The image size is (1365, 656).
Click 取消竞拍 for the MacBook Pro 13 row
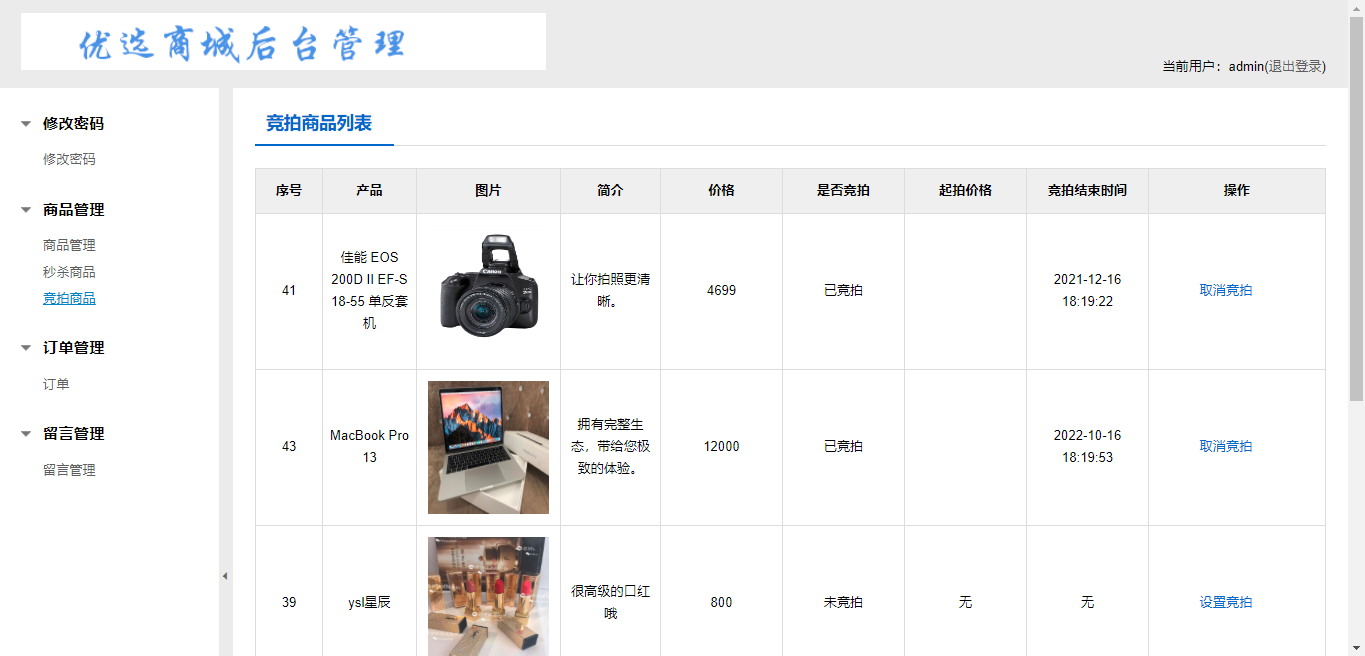point(1226,446)
